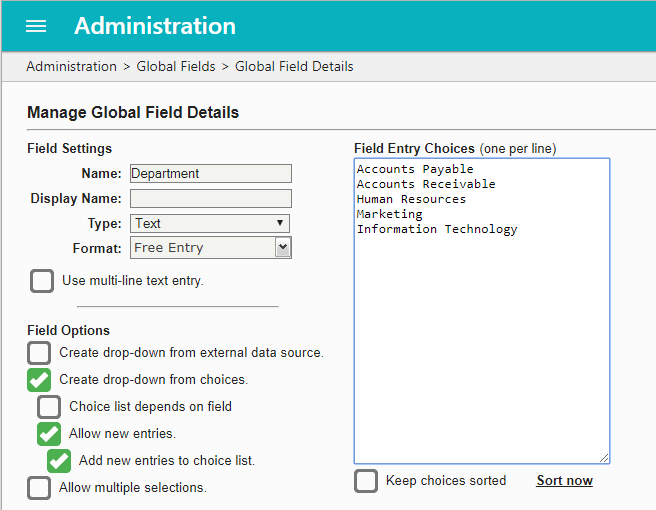
Task: Click into the Name field containing Department
Action: coord(211,173)
